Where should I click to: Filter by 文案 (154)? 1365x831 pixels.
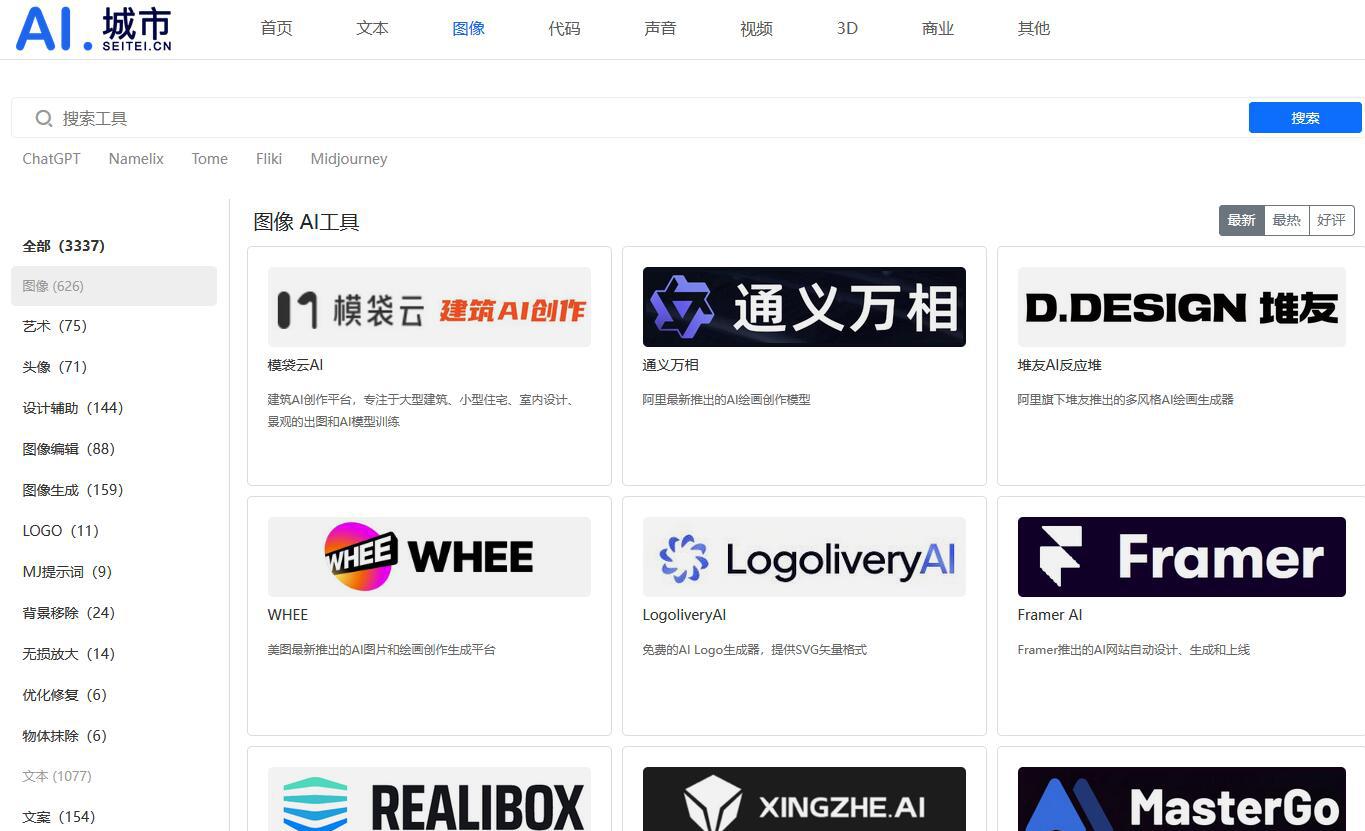pos(59,817)
